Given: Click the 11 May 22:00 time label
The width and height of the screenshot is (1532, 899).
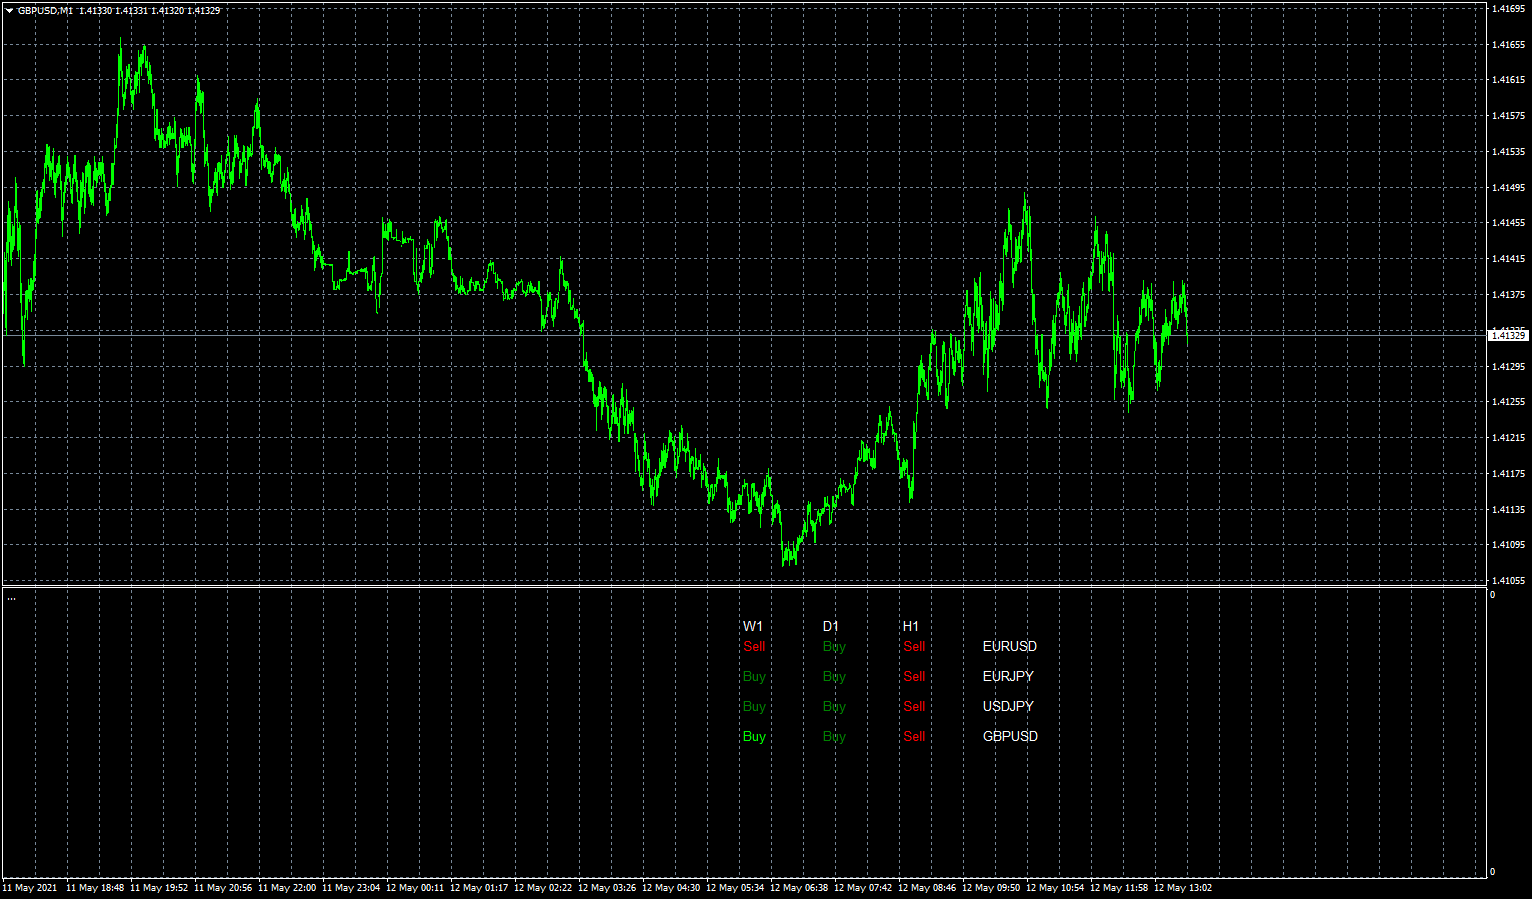Looking at the screenshot, I should click(x=287, y=887).
